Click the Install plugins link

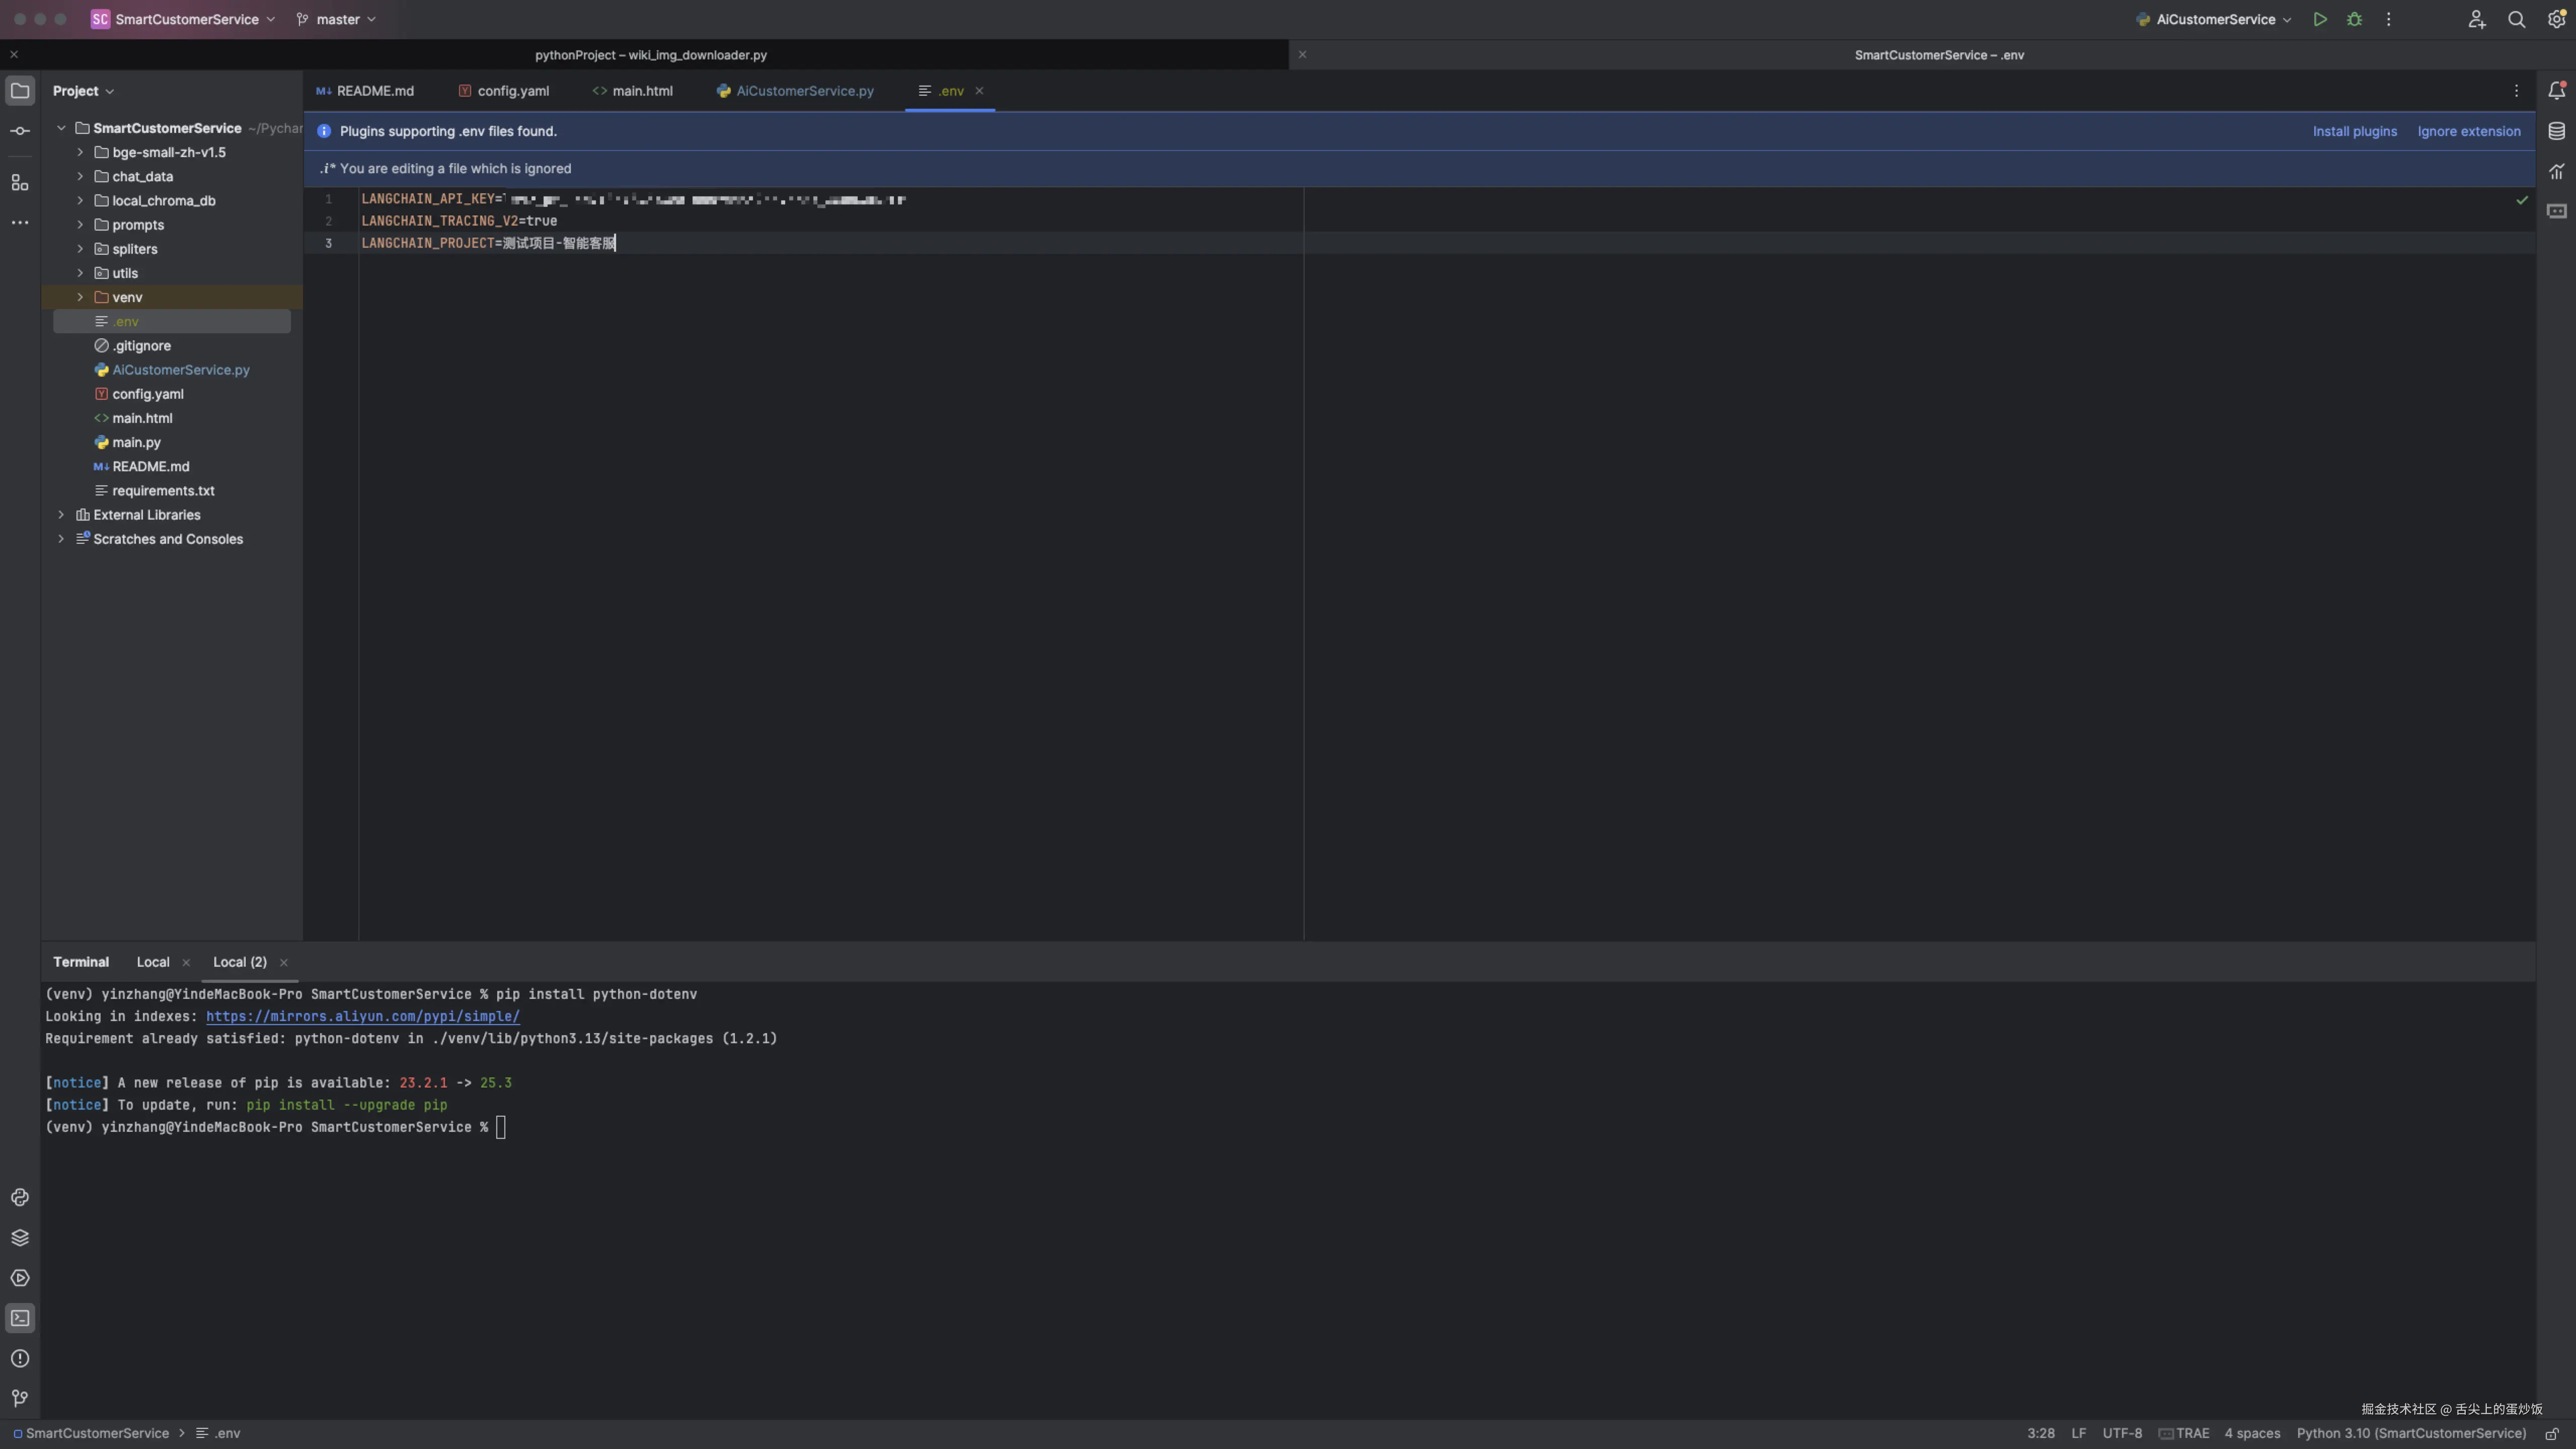(2354, 131)
